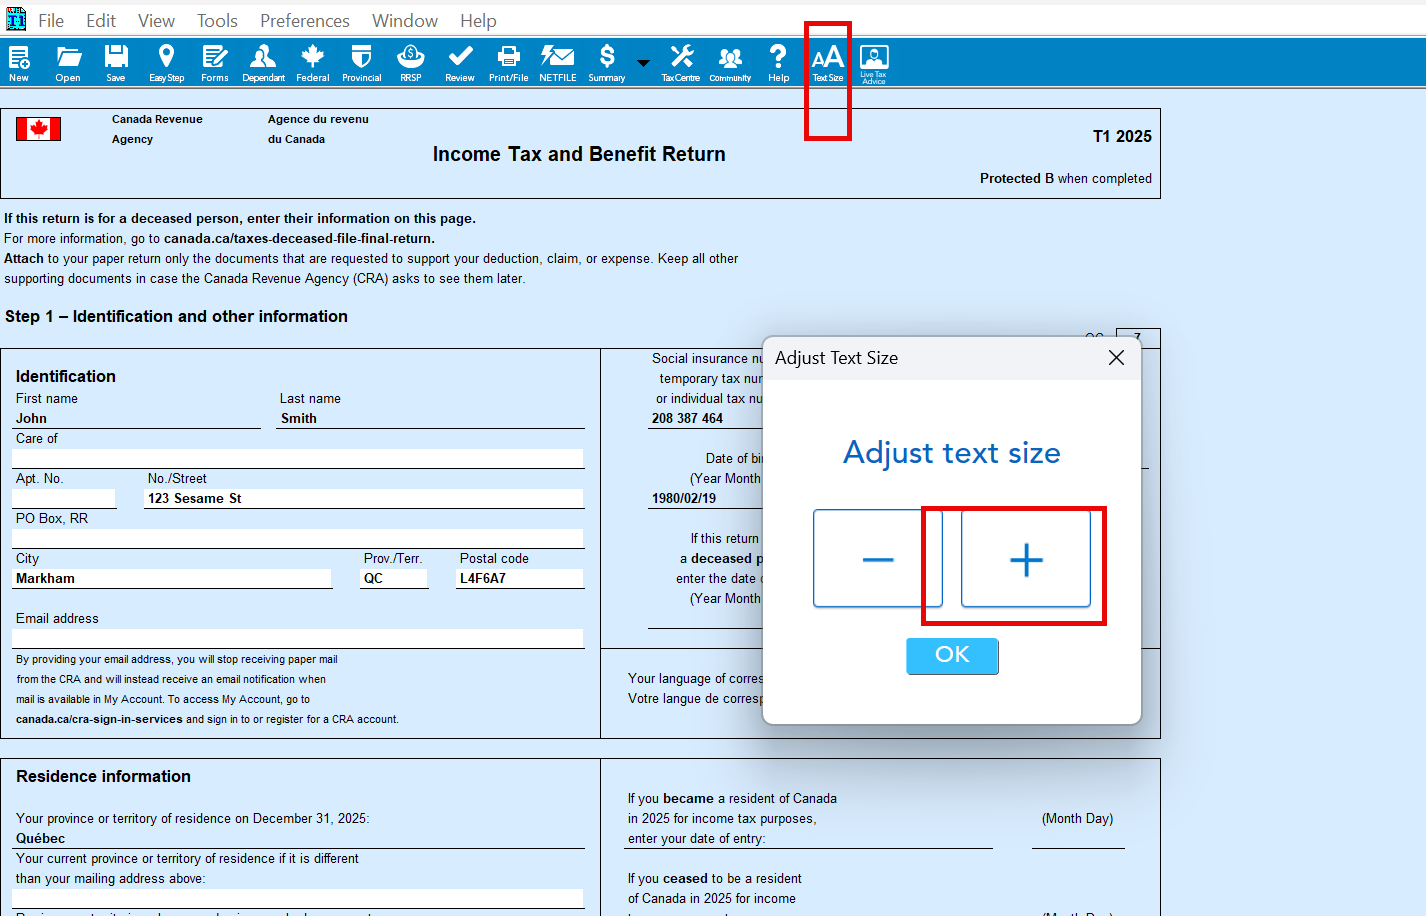The width and height of the screenshot is (1426, 916).
Task: Open the Preferences menu
Action: (x=305, y=21)
